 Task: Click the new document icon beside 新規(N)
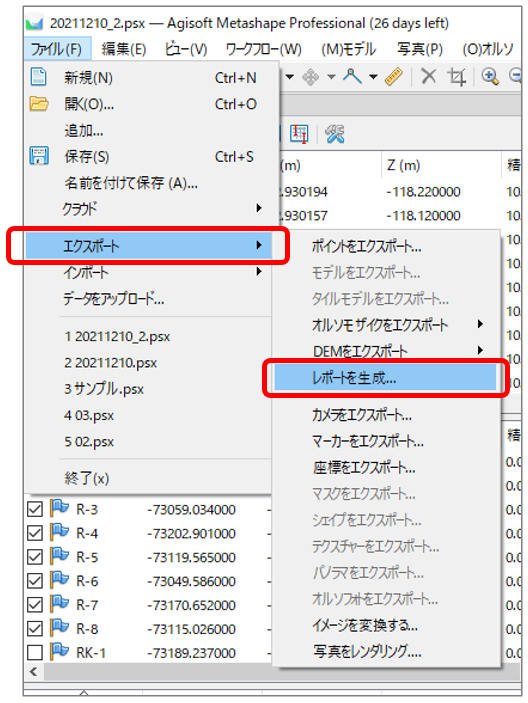pos(39,77)
